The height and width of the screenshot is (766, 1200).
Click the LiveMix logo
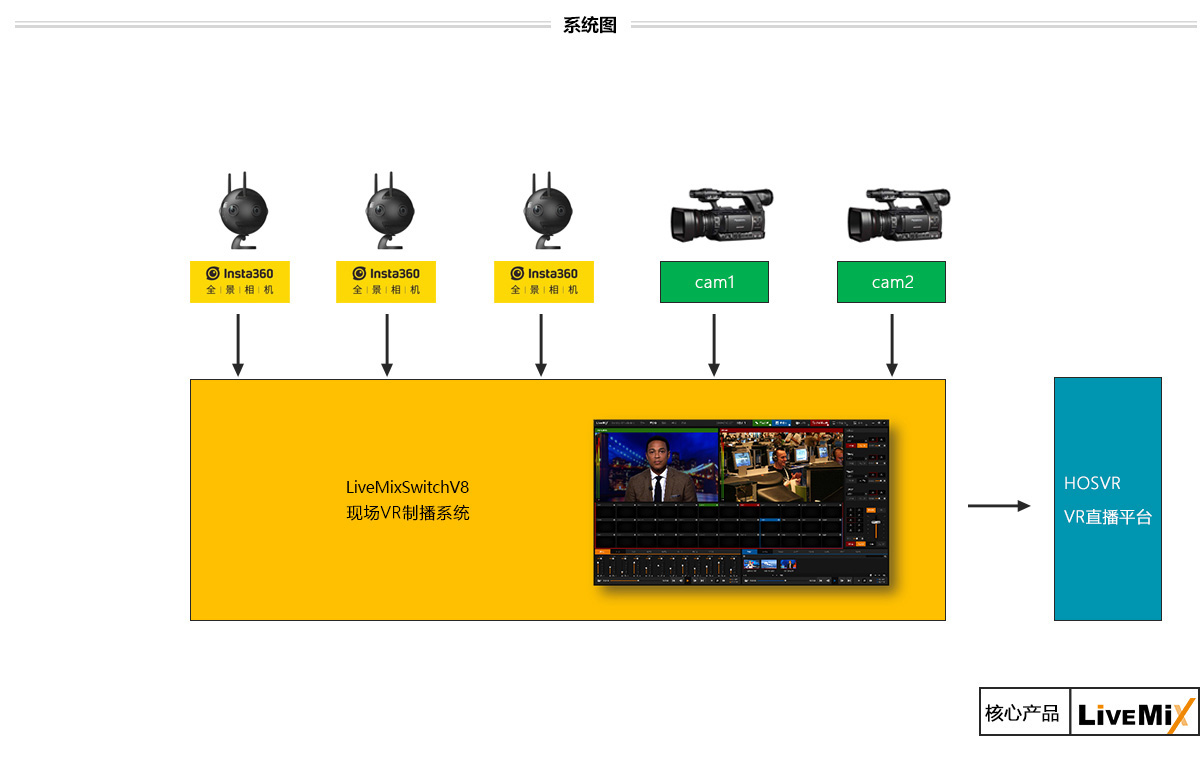1135,713
